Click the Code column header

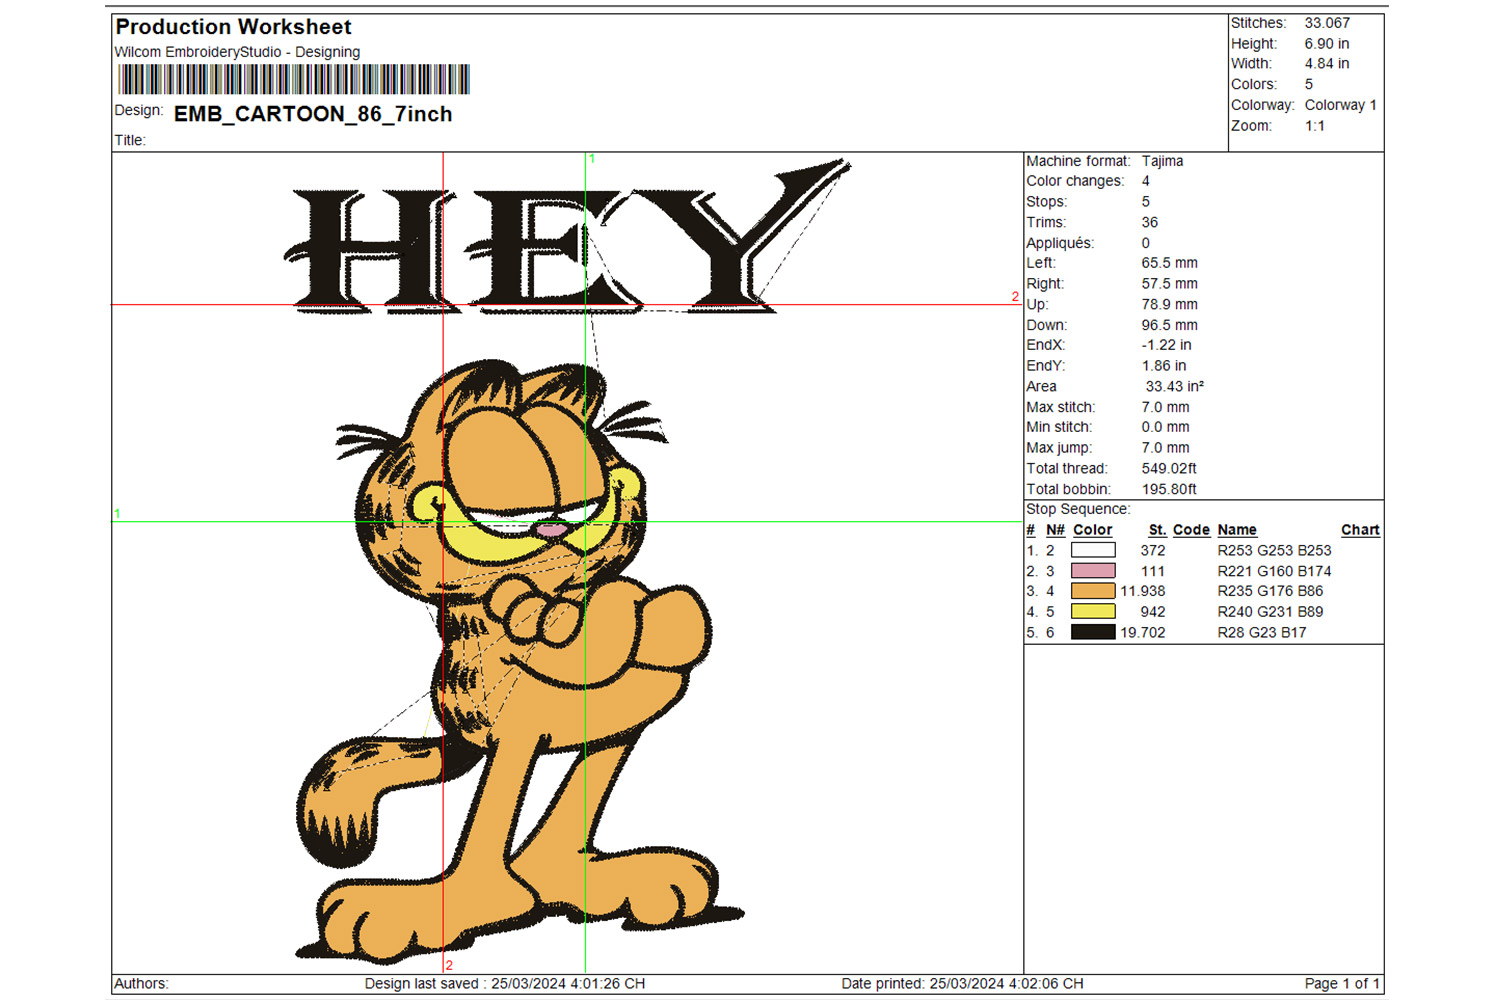(1191, 530)
